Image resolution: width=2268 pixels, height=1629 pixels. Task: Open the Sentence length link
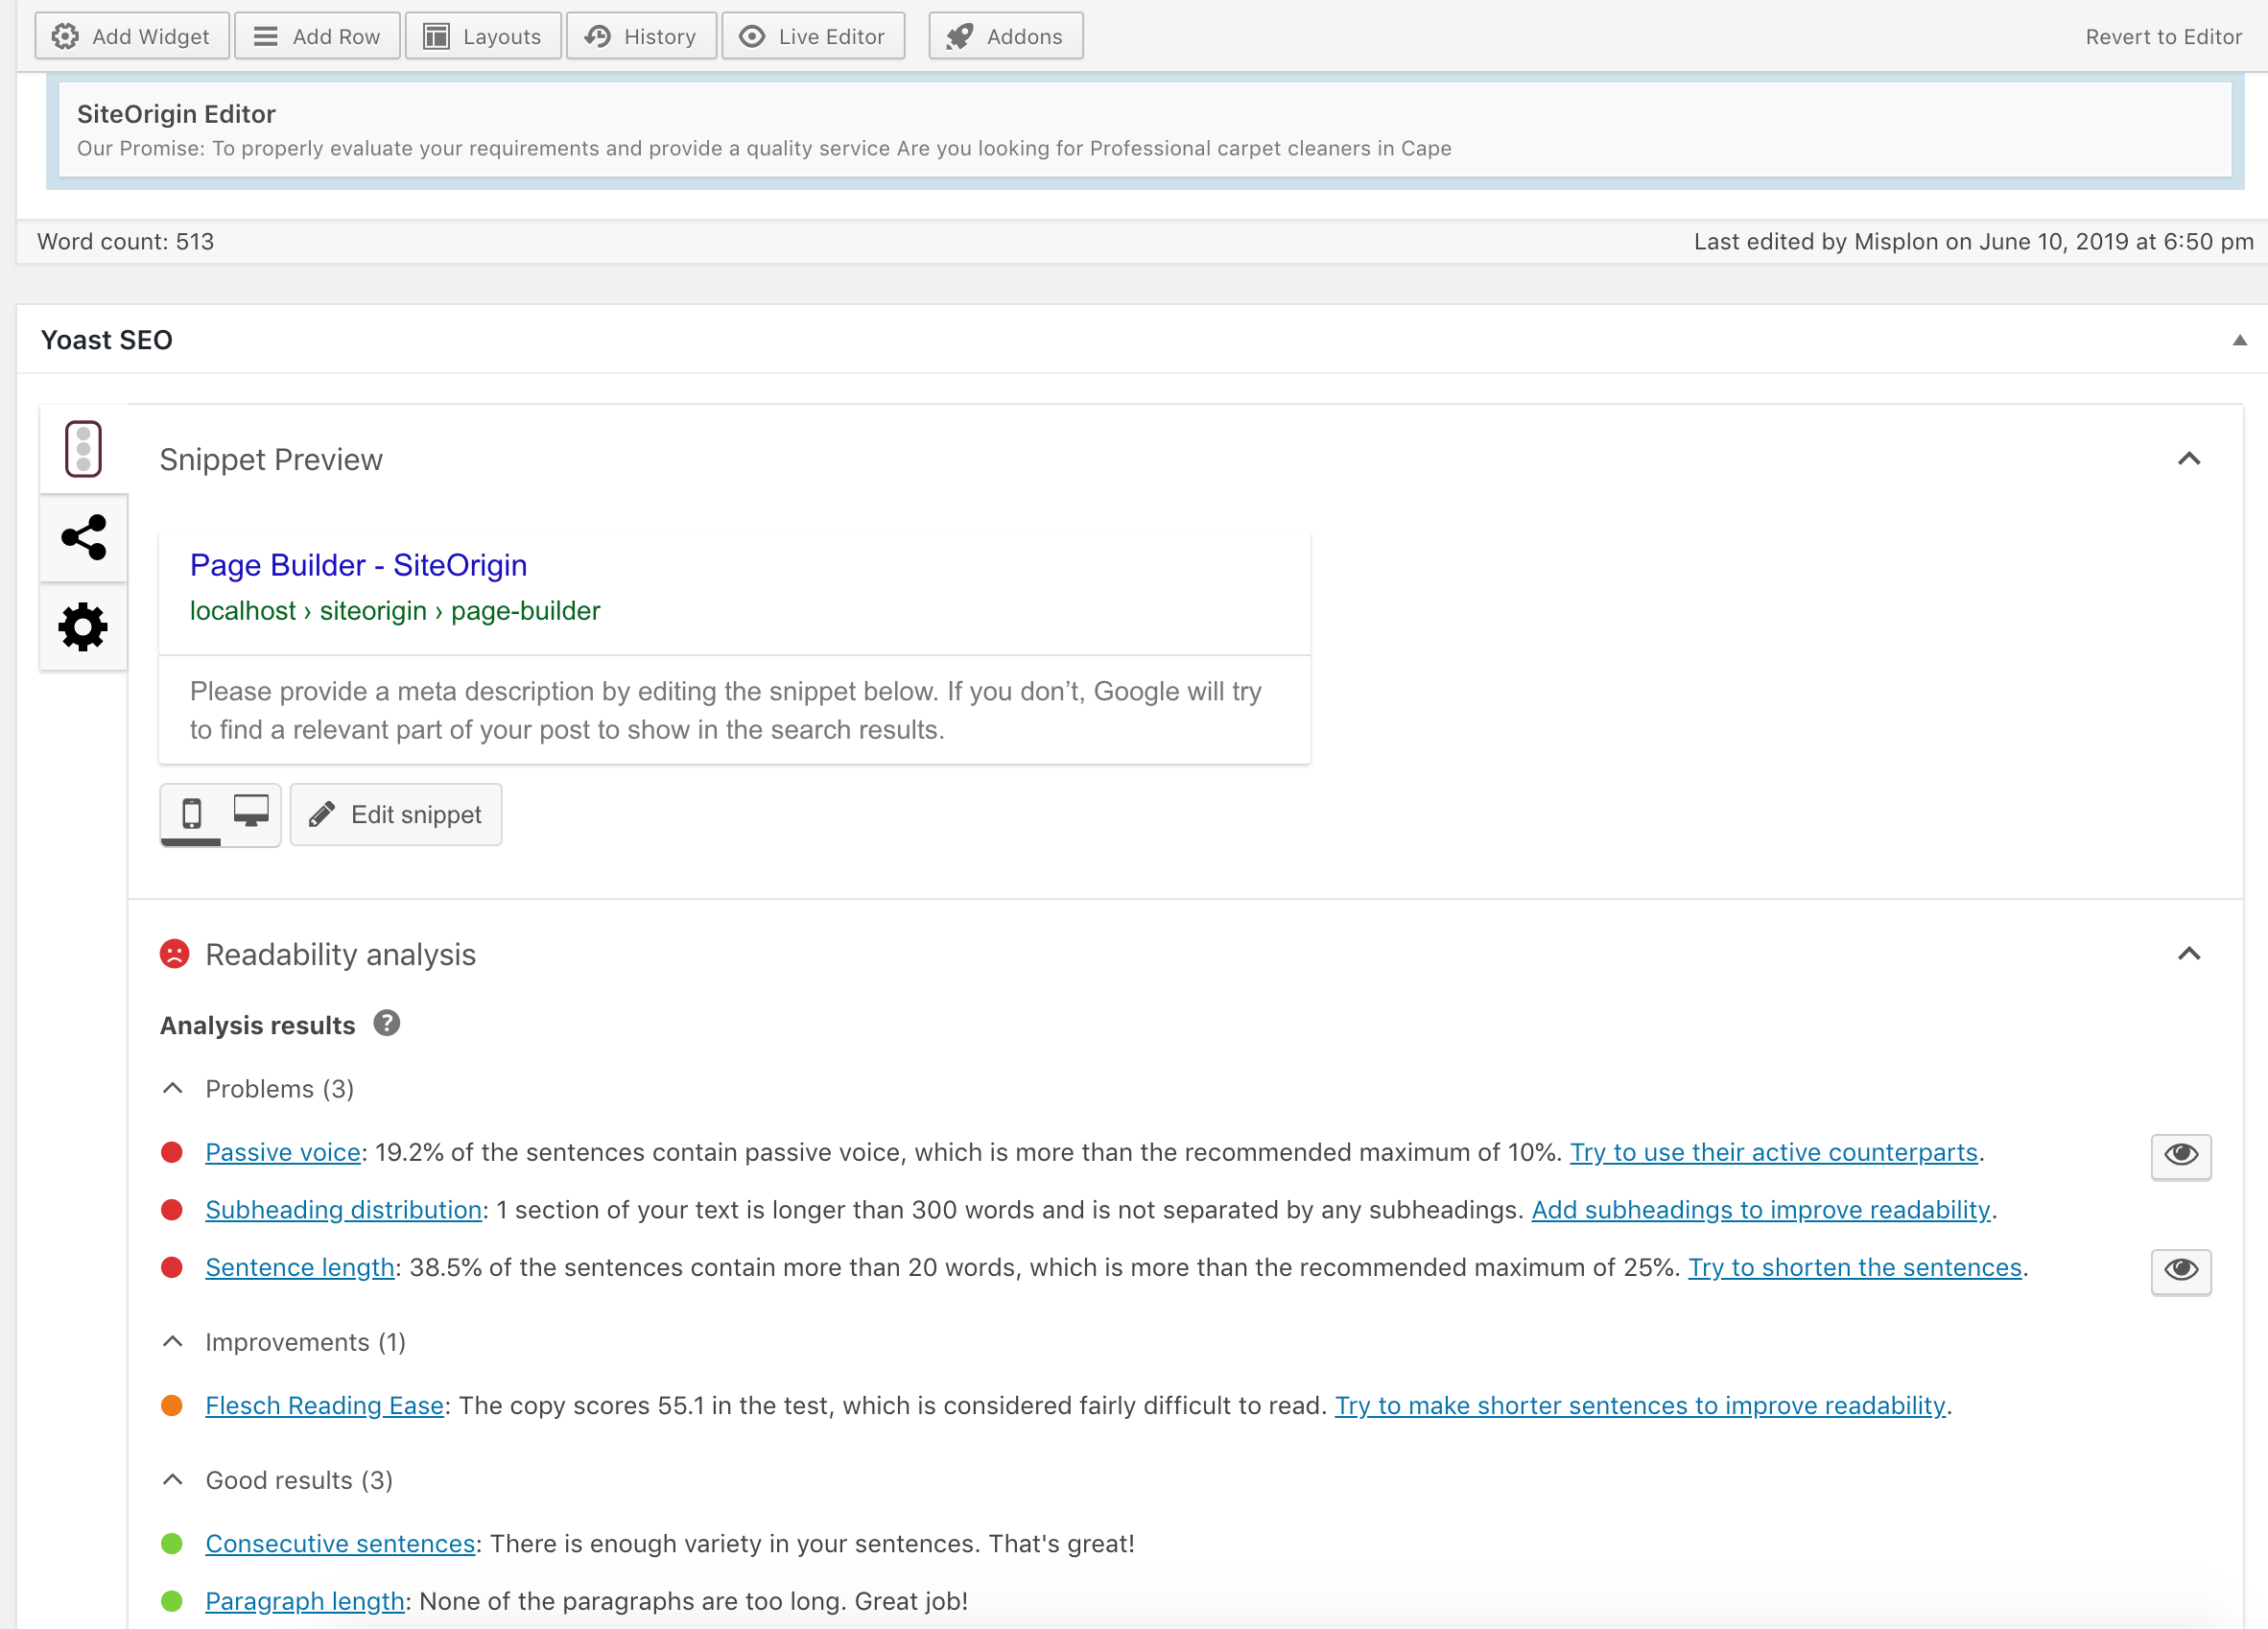(x=300, y=1267)
